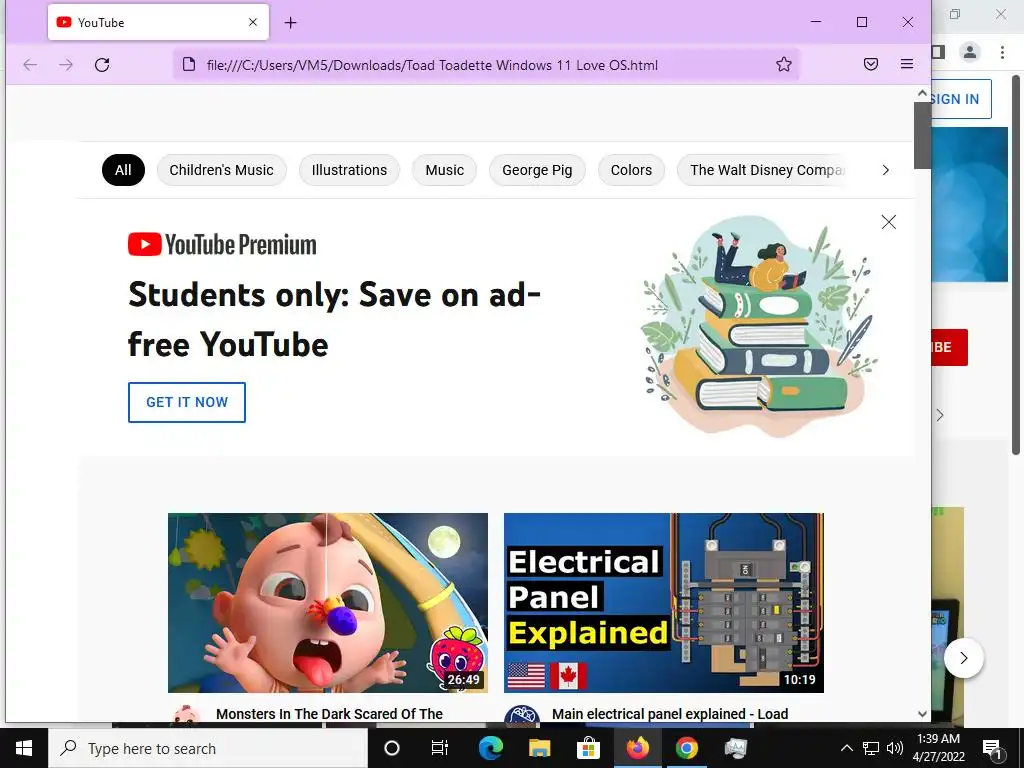Viewport: 1024px width, 768px height.
Task: Select the George Pig chip
Action: tap(537, 170)
